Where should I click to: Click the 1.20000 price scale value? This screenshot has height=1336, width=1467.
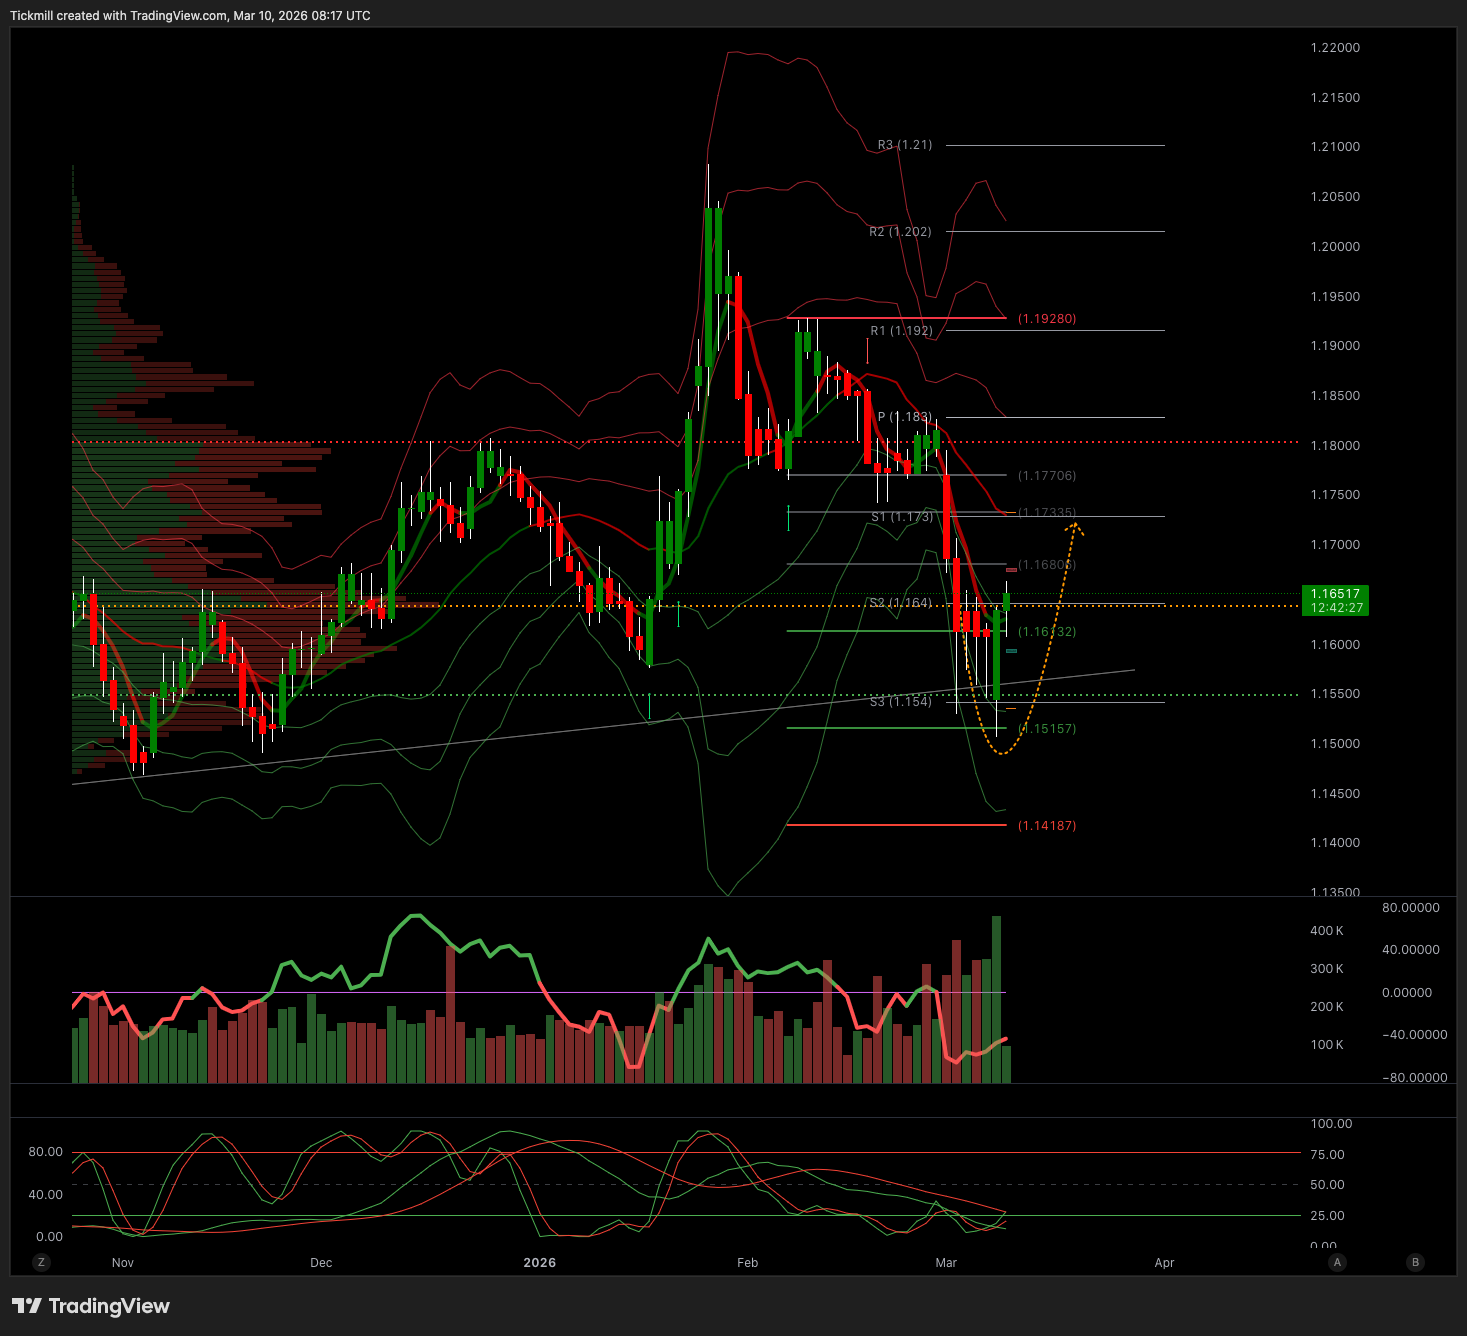click(1335, 247)
